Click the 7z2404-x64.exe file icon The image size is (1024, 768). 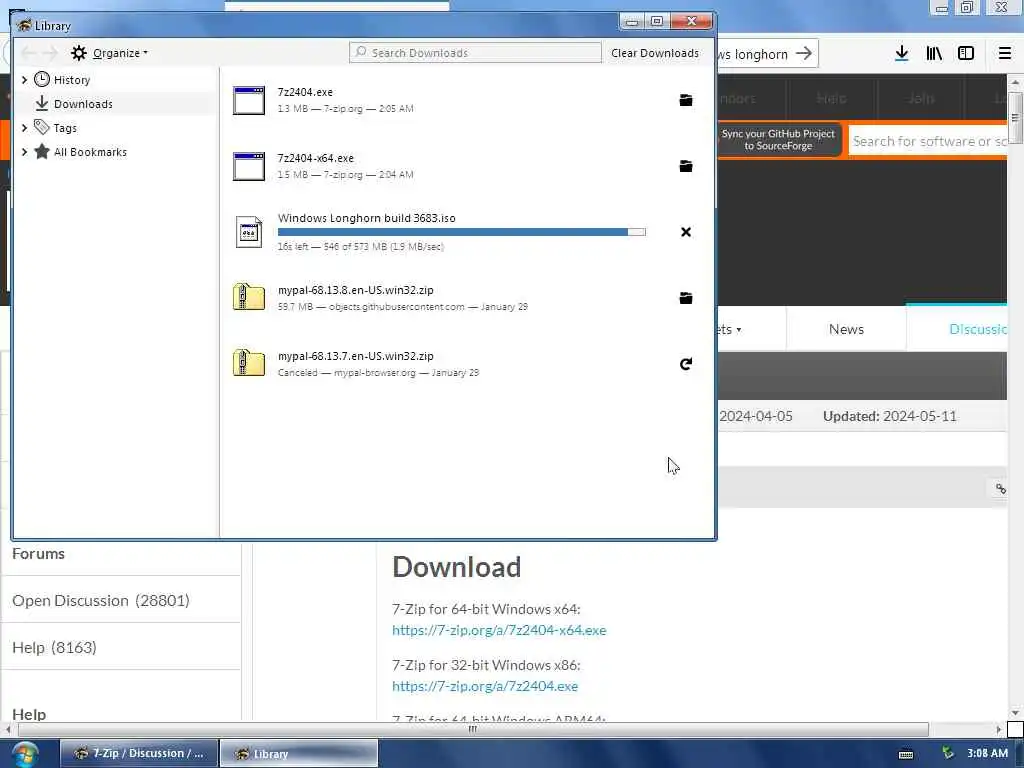249,166
